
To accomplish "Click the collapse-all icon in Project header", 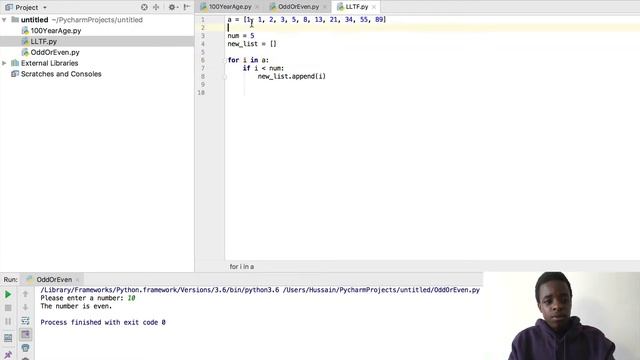I will pyautogui.click(x=156, y=7).
